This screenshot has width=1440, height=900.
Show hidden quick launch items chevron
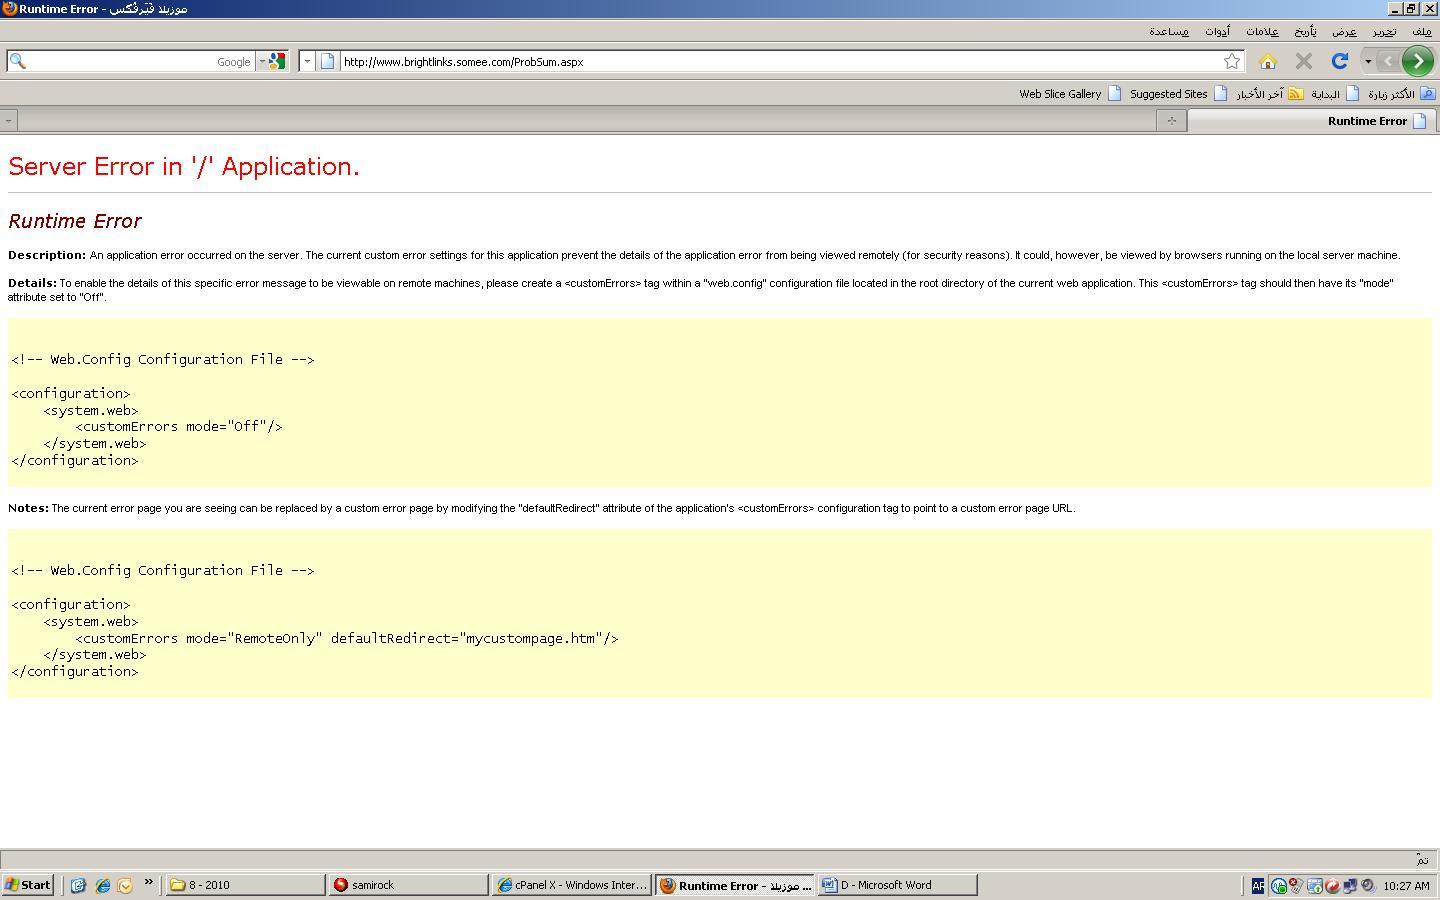point(149,883)
